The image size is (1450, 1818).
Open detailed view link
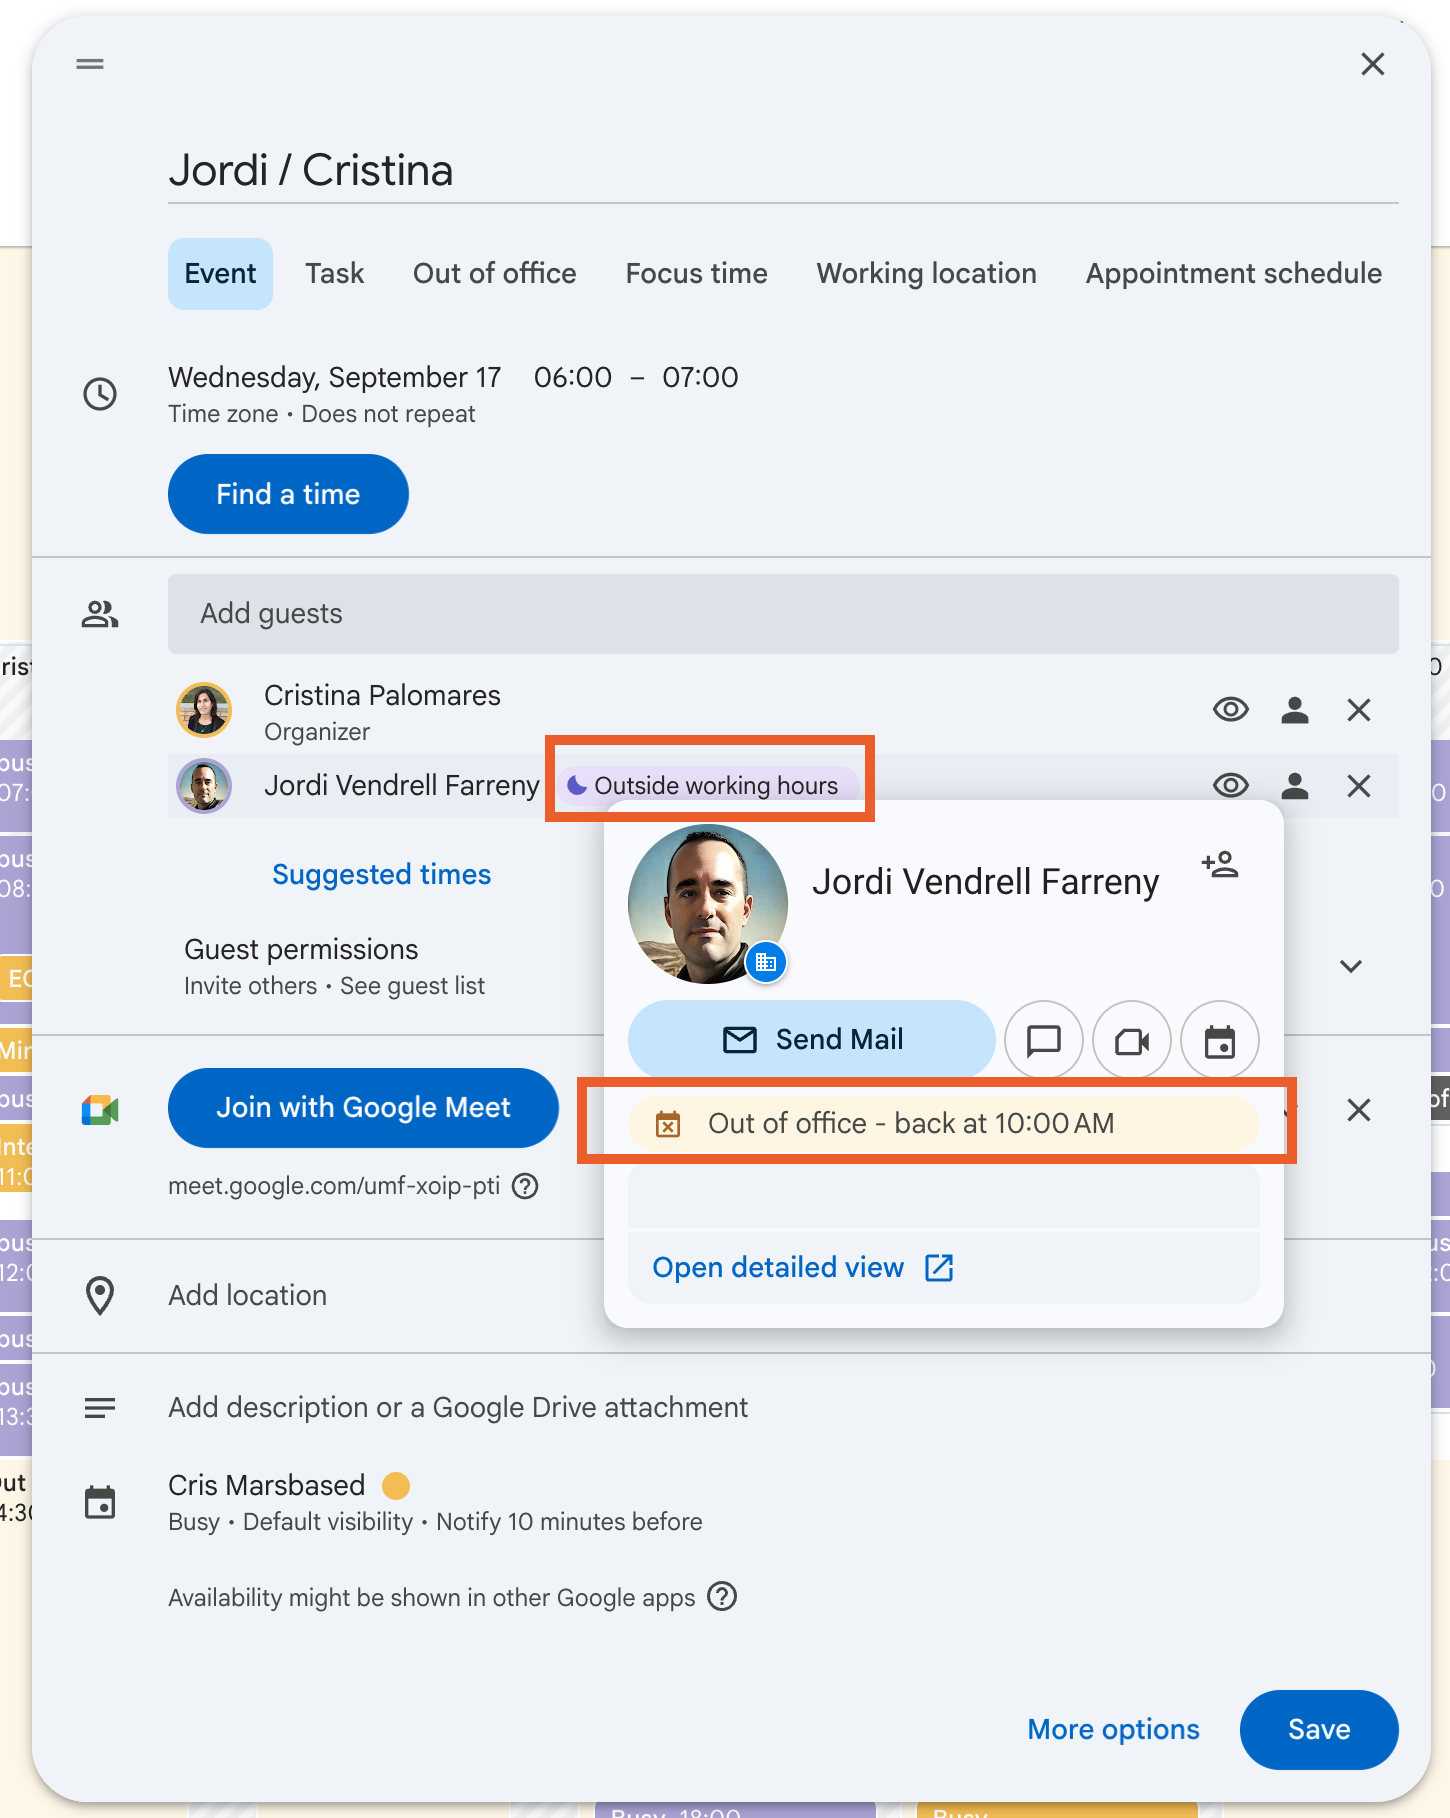pos(803,1267)
